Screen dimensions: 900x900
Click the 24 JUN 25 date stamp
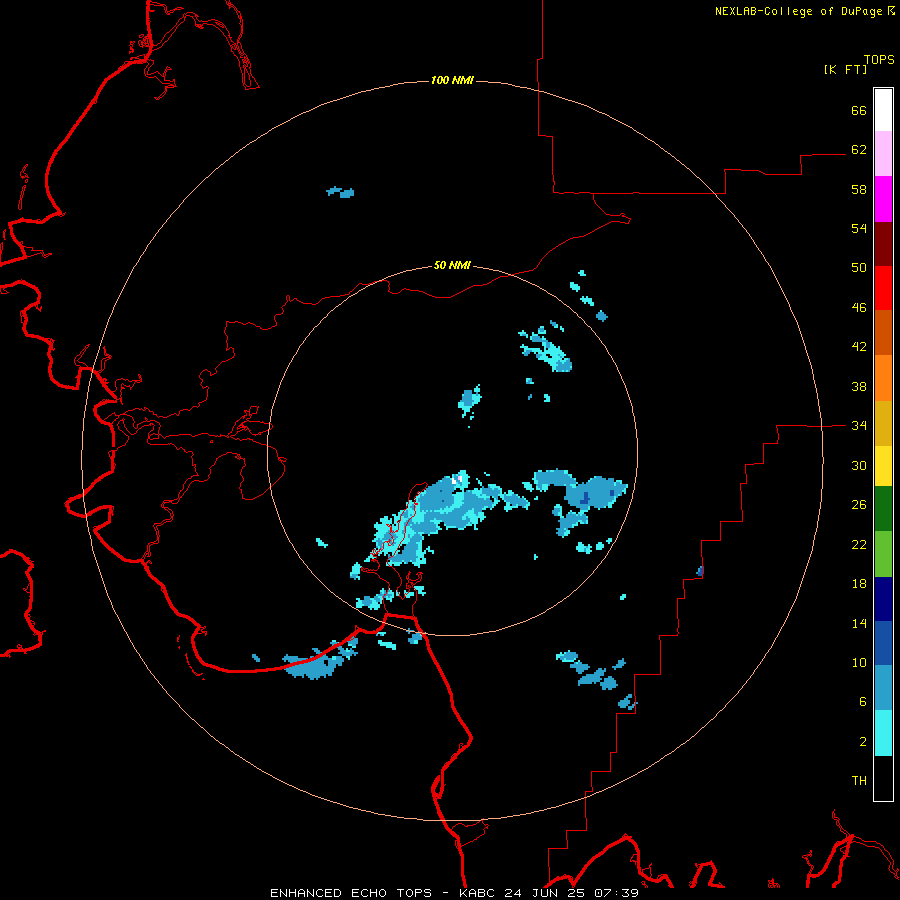click(546, 893)
